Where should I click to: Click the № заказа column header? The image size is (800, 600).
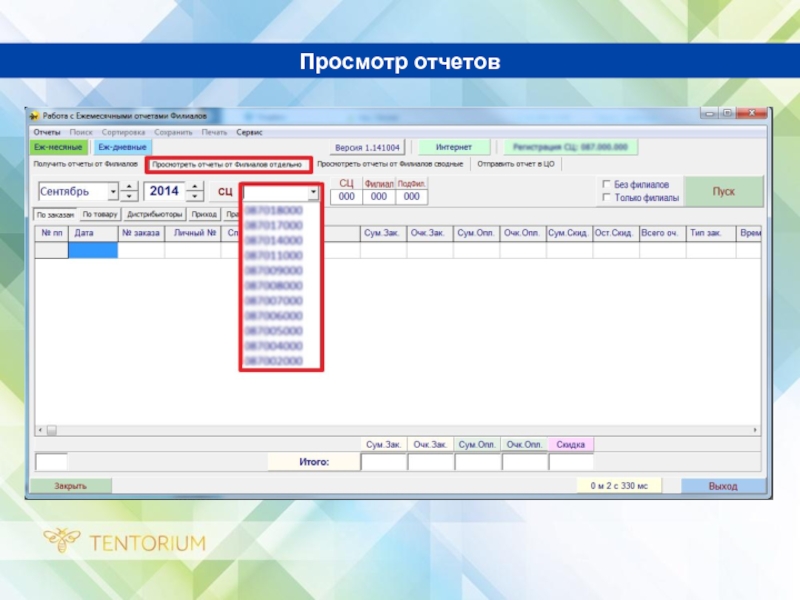141,233
